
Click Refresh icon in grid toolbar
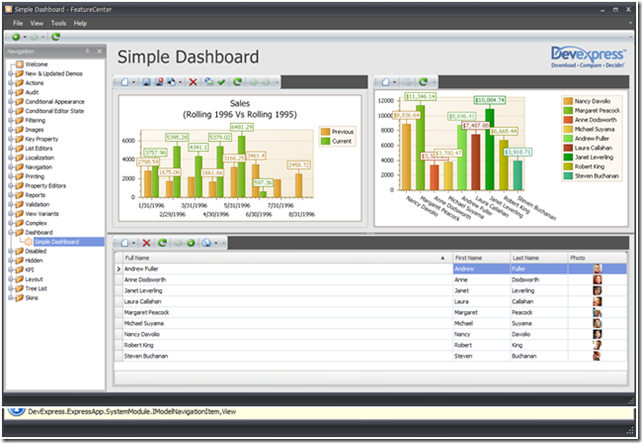[x=162, y=243]
